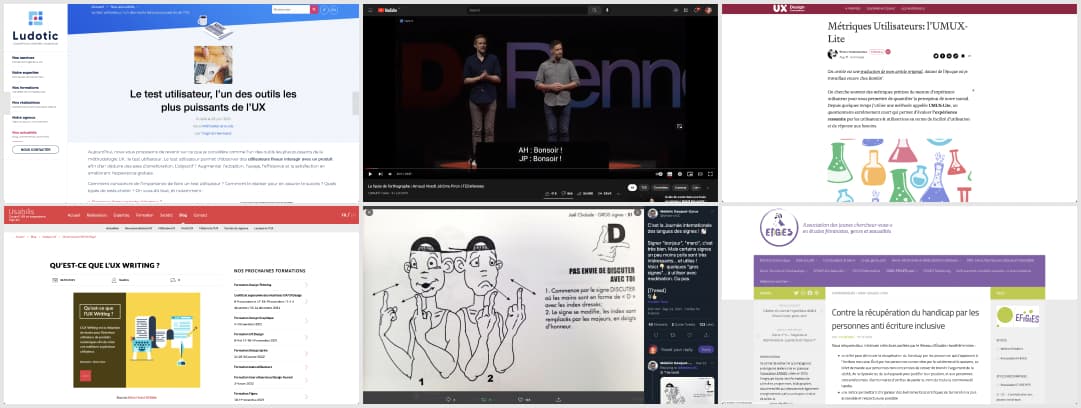Click the 'Formation' item in Usabilis menu
Screen dimensions: 1081x408
[143, 215]
